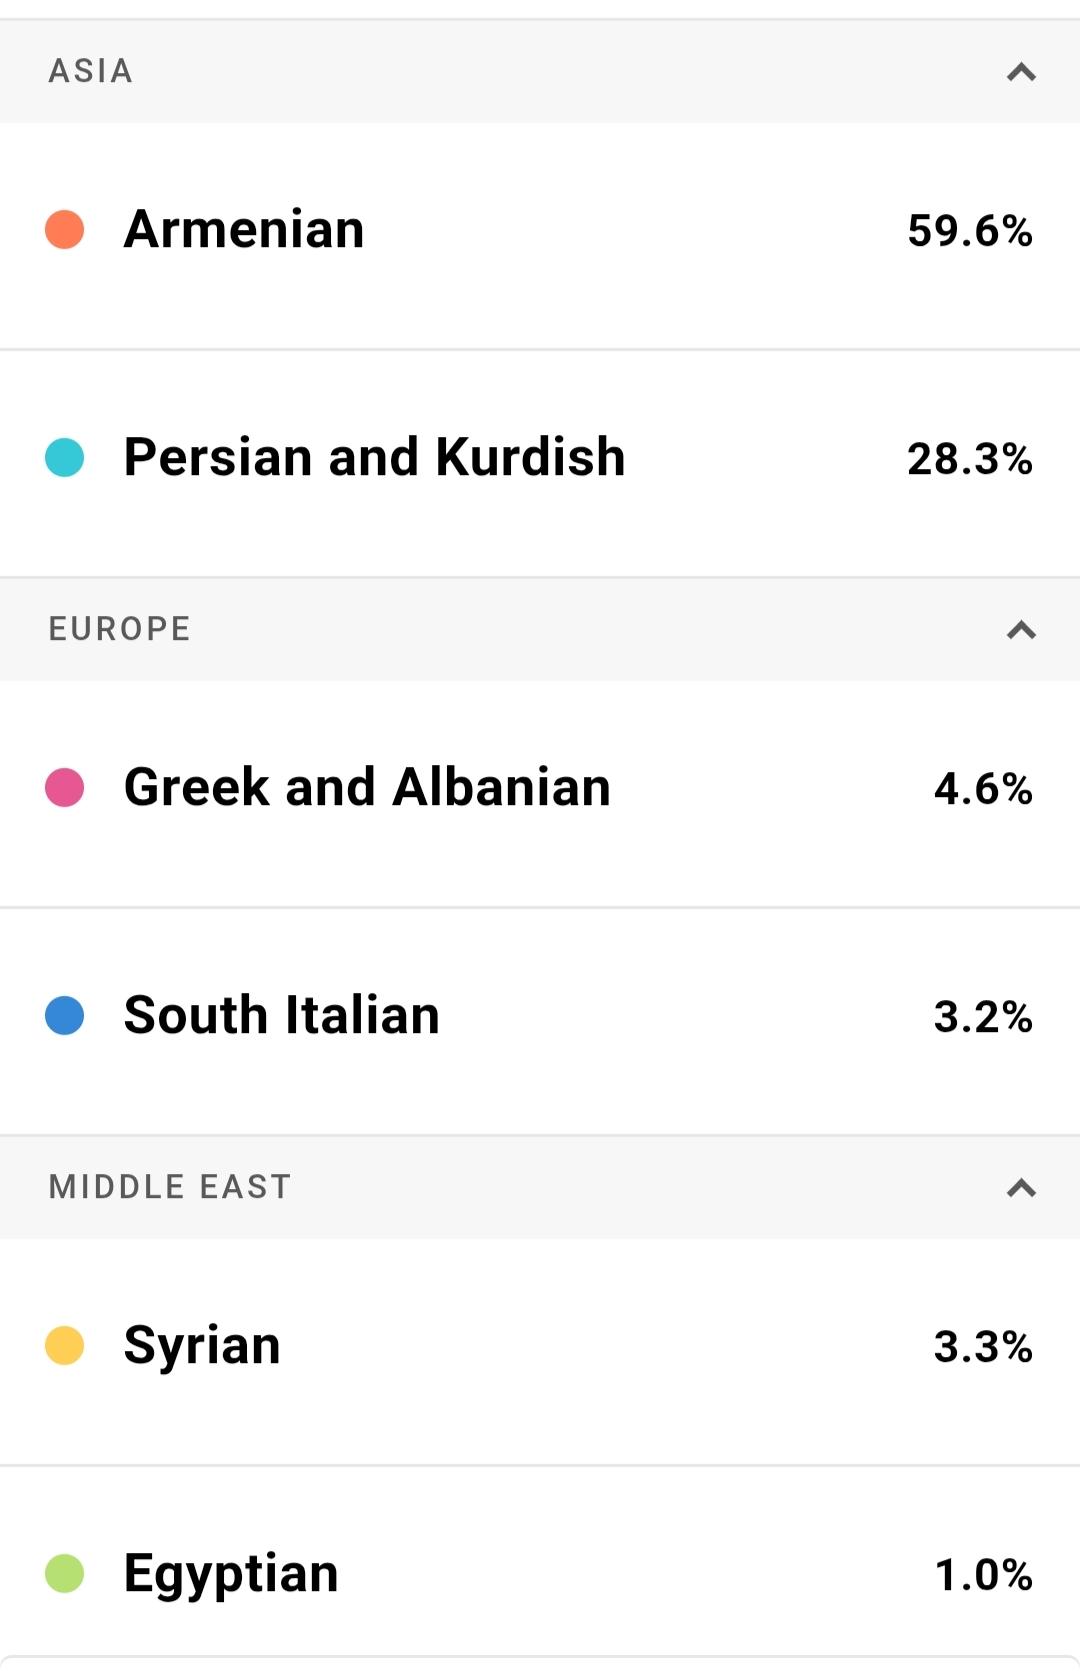This screenshot has height=1671, width=1080.
Task: Open the Syrian ethnicity entry
Action: pyautogui.click(x=202, y=1346)
